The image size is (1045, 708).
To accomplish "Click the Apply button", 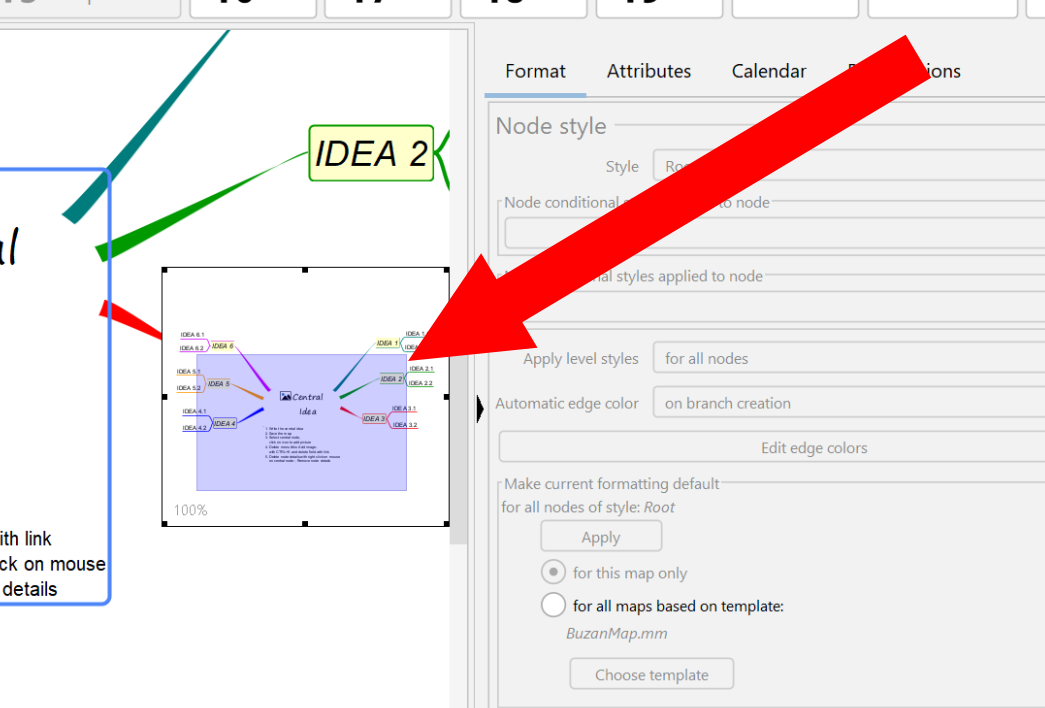I will click(x=600, y=537).
